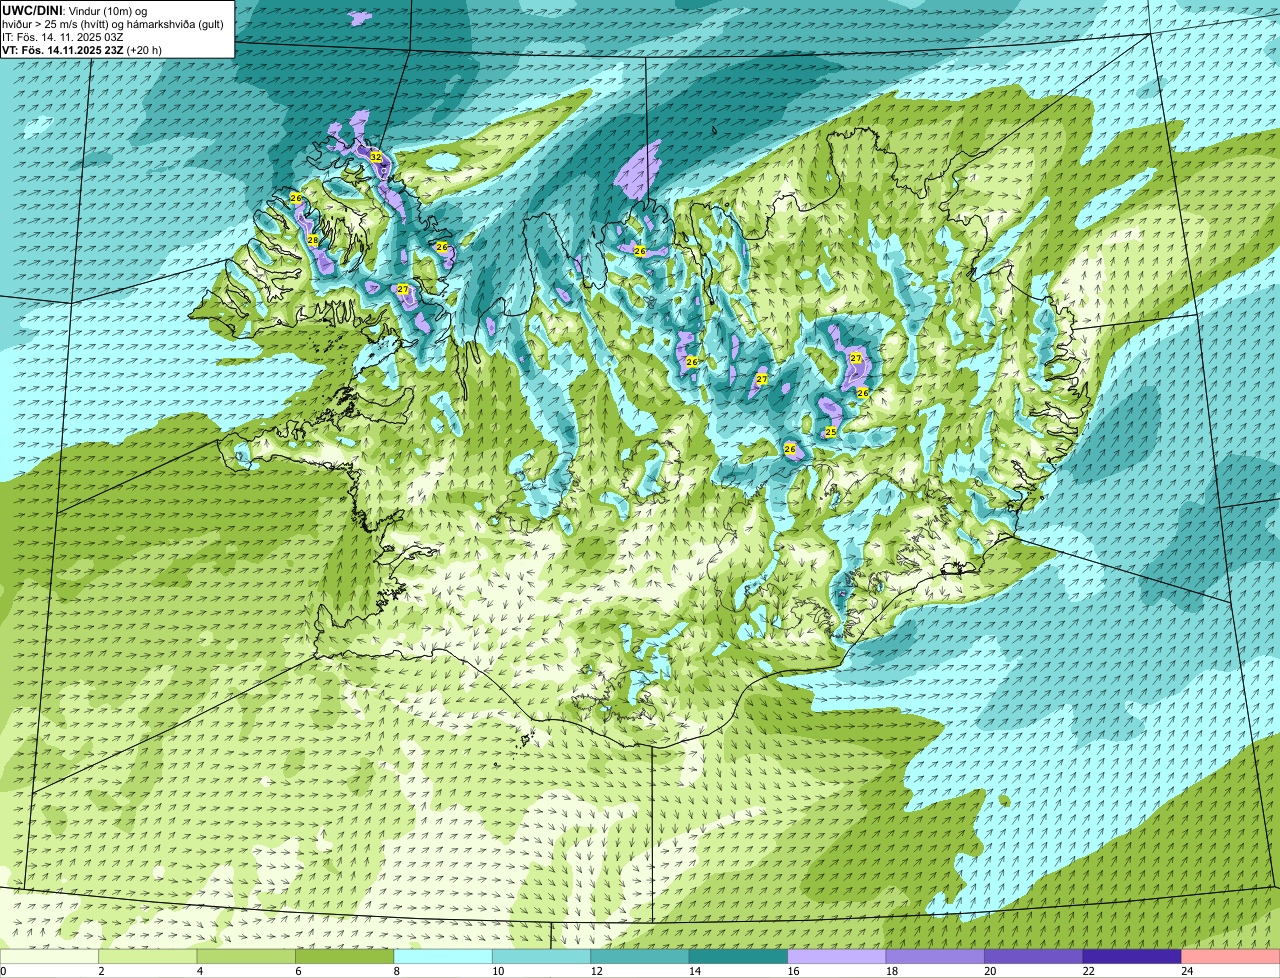Select the 14–16 m/s dark teal scale swatch
Image resolution: width=1280 pixels, height=978 pixels.
(739, 956)
